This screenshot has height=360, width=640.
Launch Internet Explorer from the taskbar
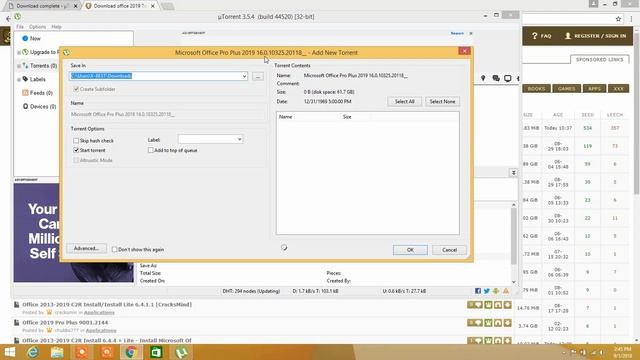pyautogui.click(x=33, y=352)
